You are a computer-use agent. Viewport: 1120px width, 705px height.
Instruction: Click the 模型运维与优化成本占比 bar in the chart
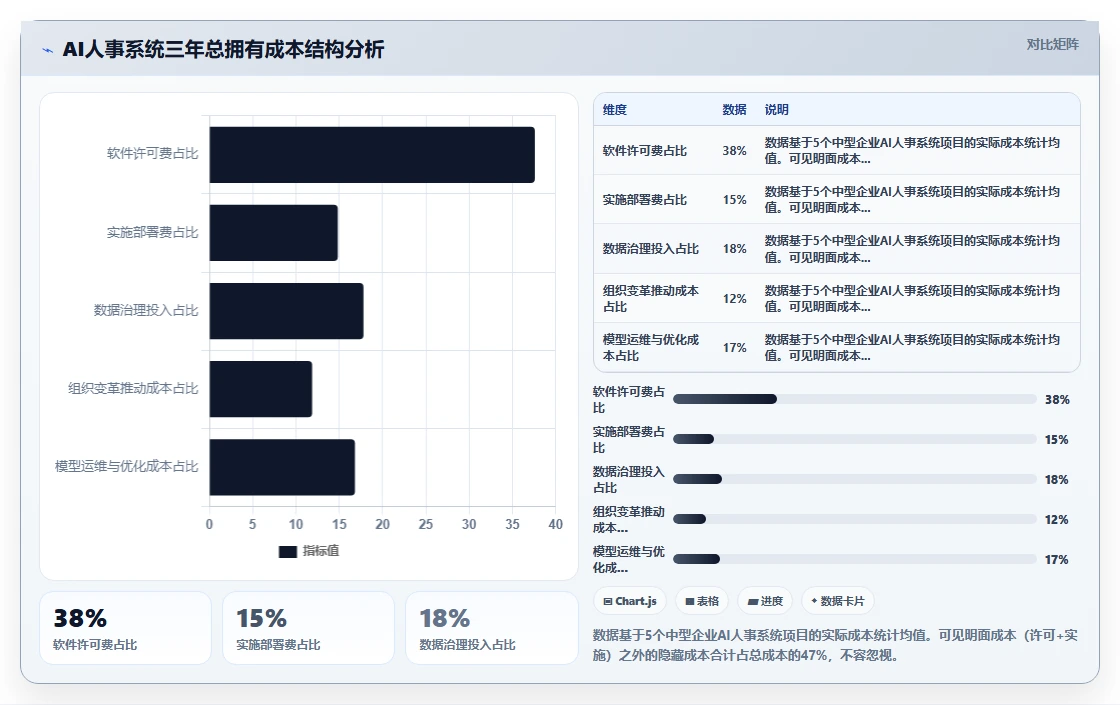[x=282, y=467]
